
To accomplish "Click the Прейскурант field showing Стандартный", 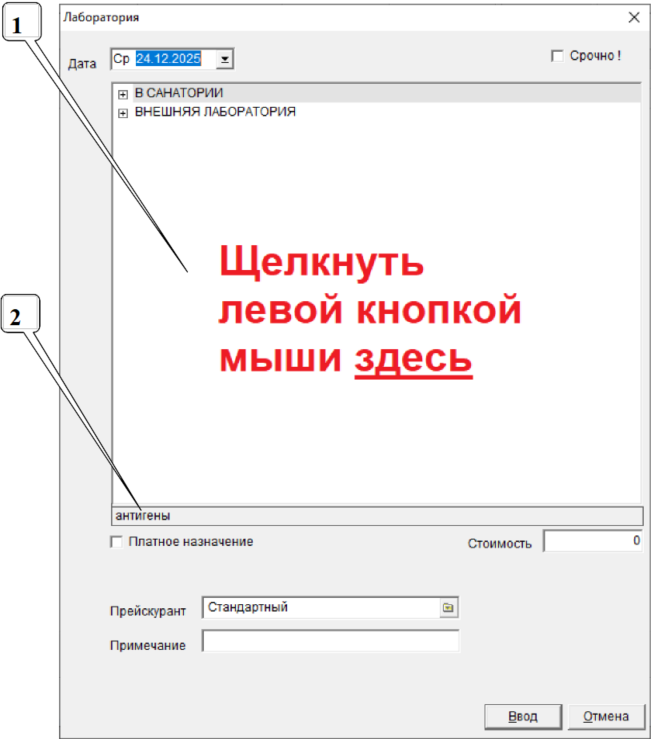I will 320,607.
